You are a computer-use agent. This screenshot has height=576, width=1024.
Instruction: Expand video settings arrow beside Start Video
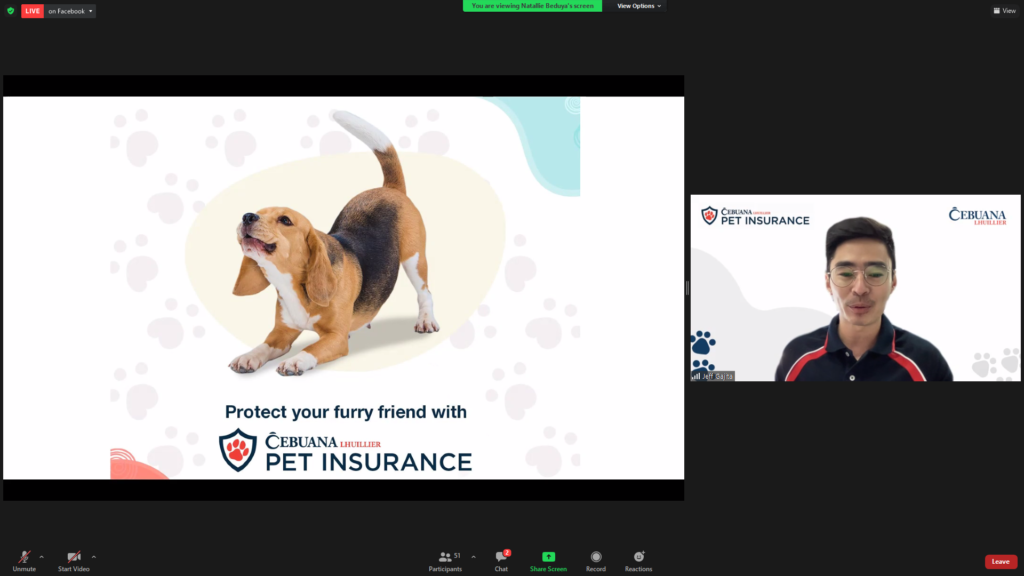click(94, 557)
